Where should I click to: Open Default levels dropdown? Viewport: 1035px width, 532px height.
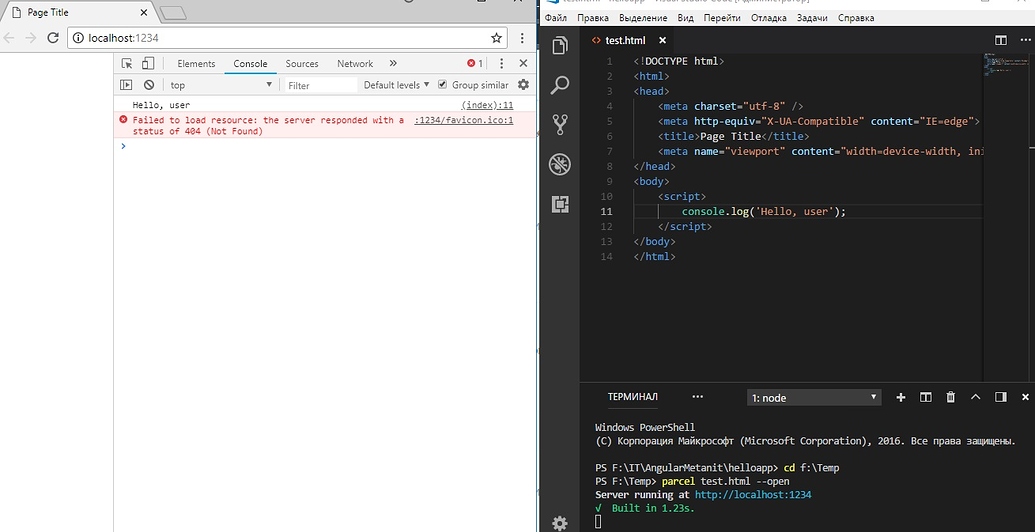[396, 84]
